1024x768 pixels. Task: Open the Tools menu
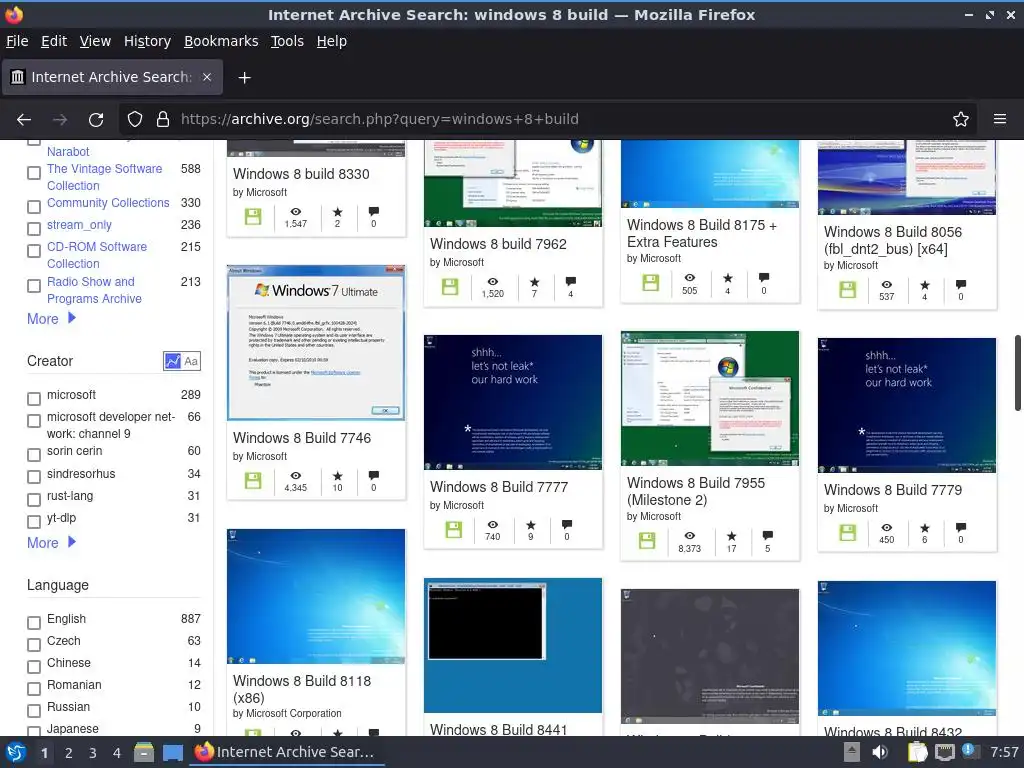[287, 41]
